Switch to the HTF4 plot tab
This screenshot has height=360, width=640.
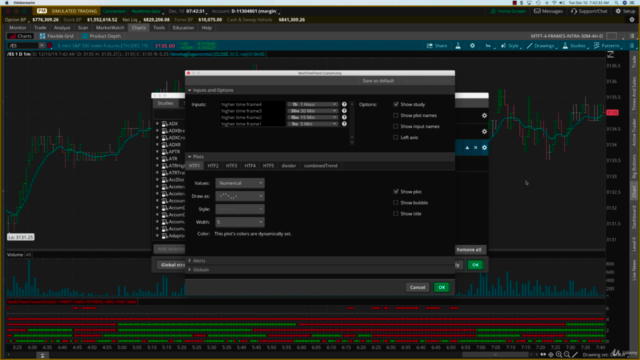click(250, 166)
